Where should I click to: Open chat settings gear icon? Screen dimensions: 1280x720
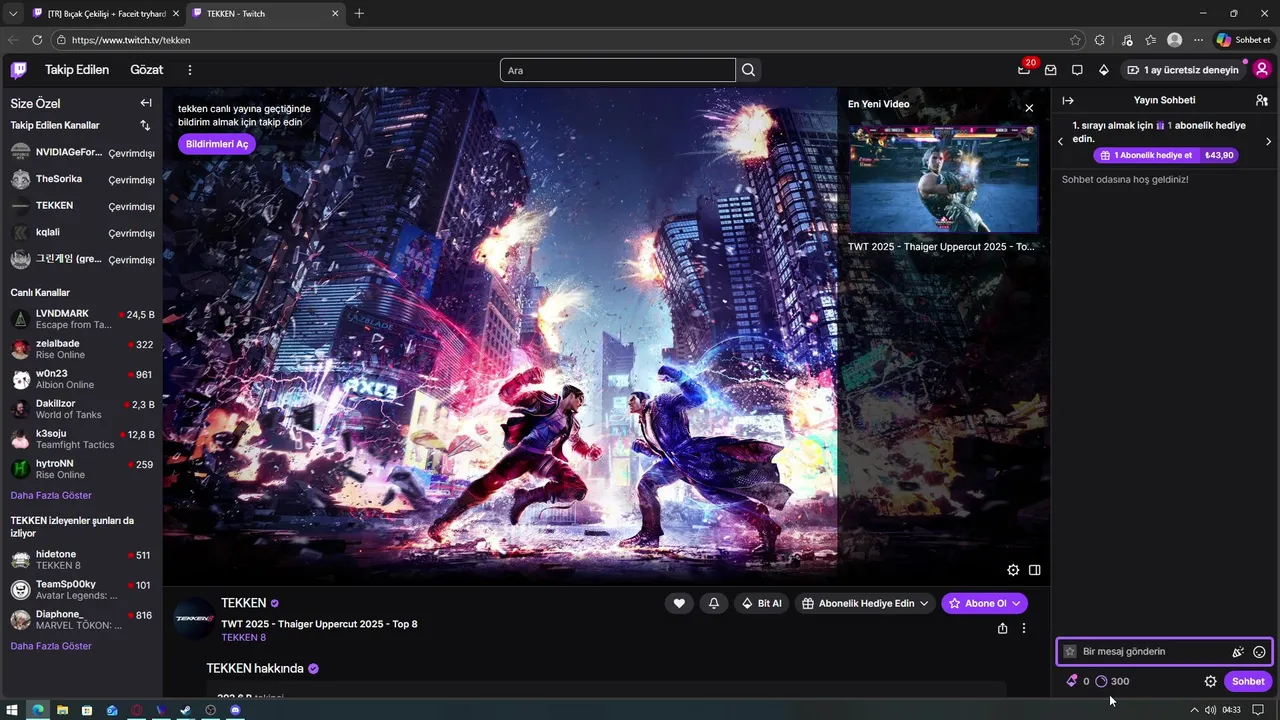pos(1210,681)
